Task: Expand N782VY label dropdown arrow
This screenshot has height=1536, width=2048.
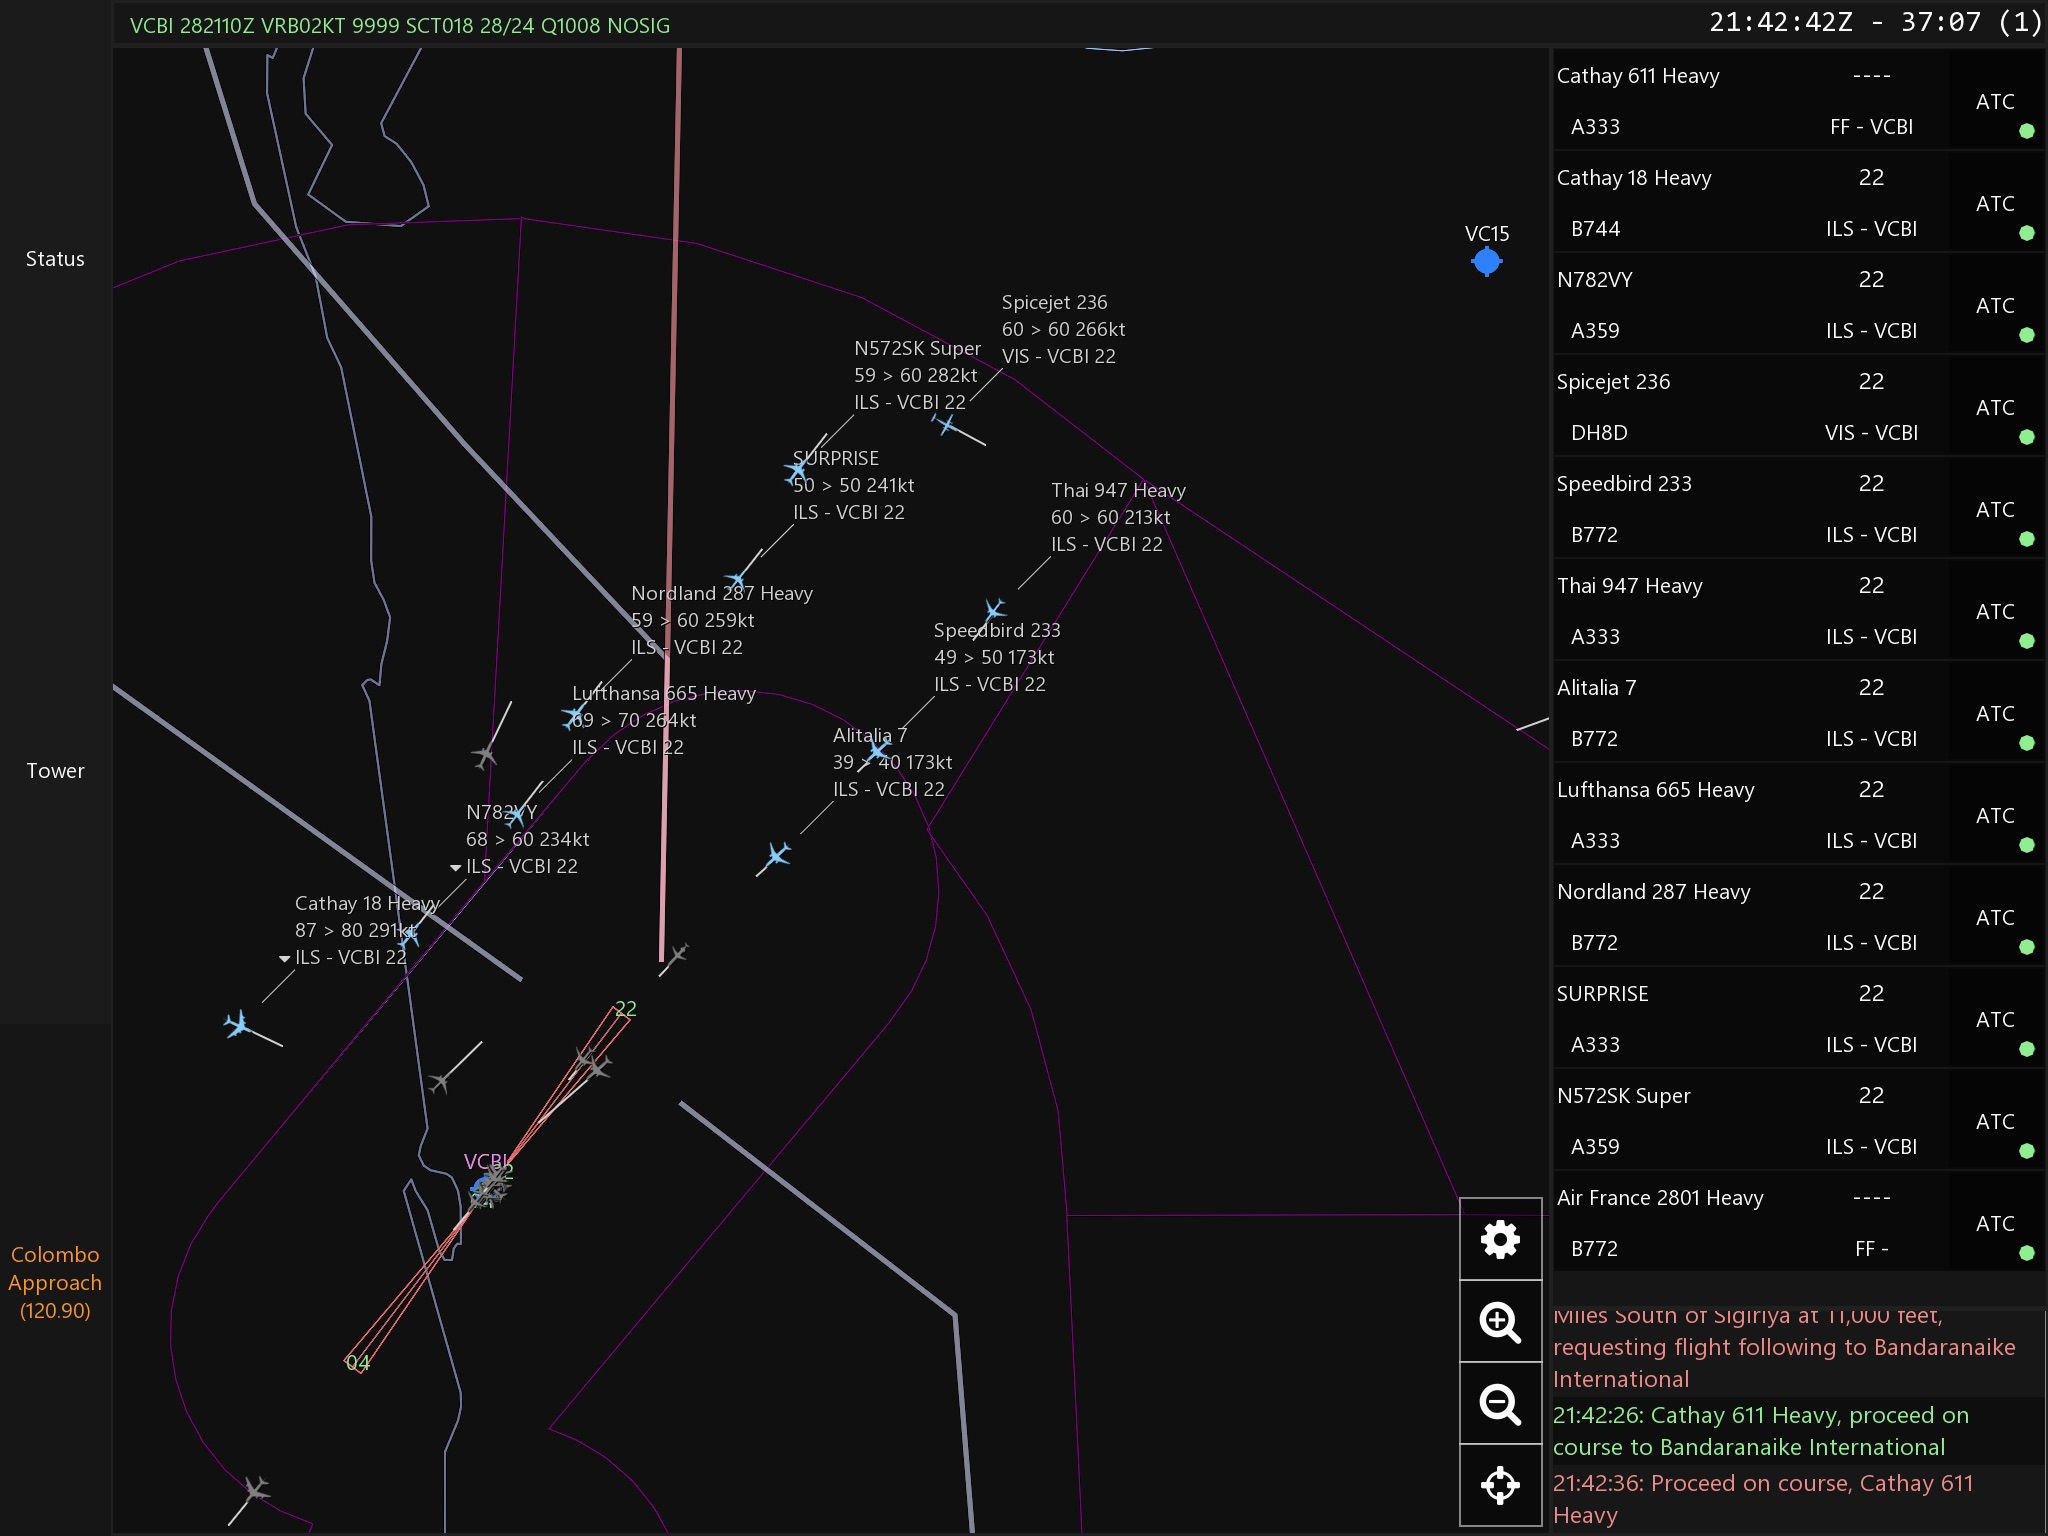Action: [456, 867]
